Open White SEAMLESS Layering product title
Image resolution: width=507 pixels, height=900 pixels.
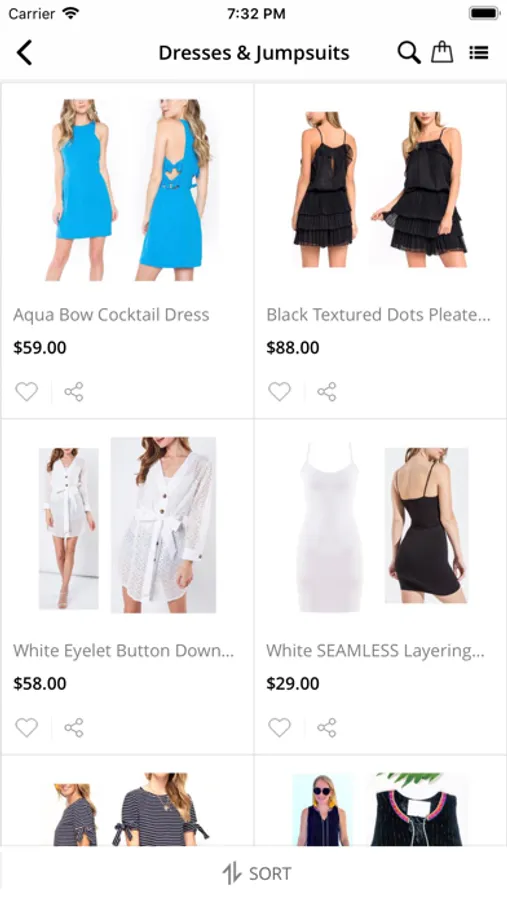click(376, 650)
